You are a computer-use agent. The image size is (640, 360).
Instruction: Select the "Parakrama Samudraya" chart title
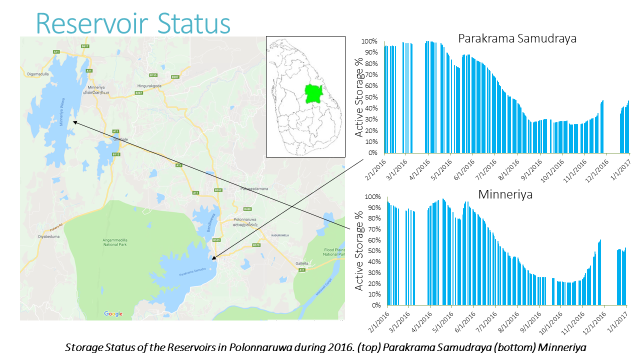[x=517, y=38]
